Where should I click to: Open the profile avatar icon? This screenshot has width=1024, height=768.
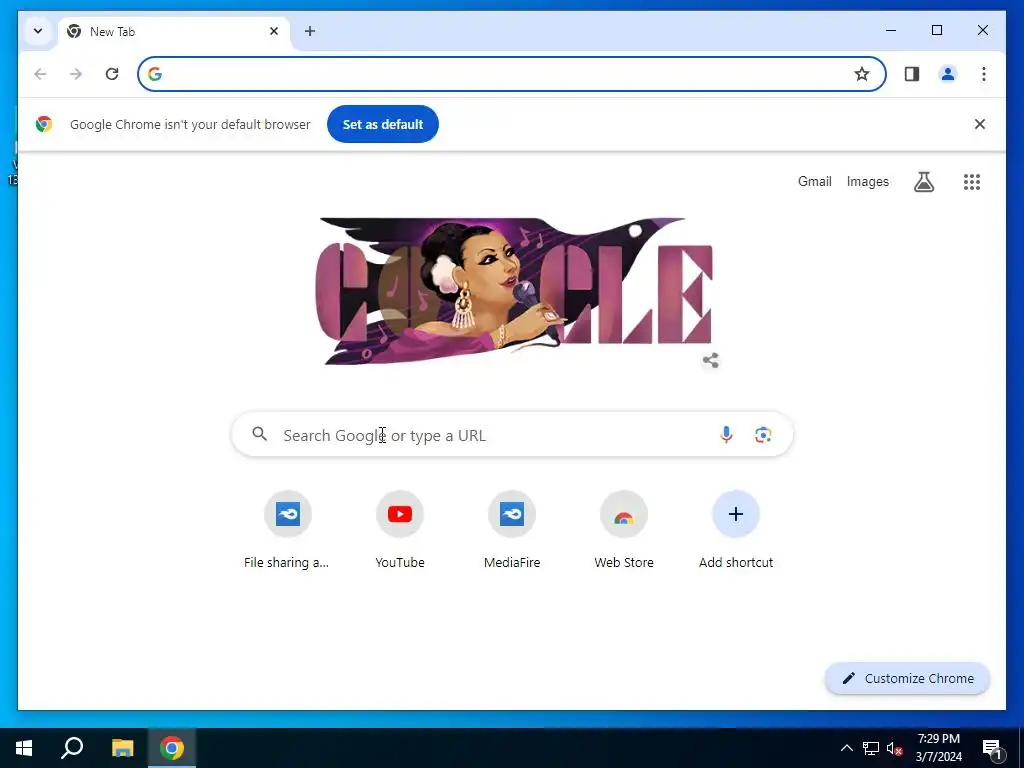click(948, 74)
